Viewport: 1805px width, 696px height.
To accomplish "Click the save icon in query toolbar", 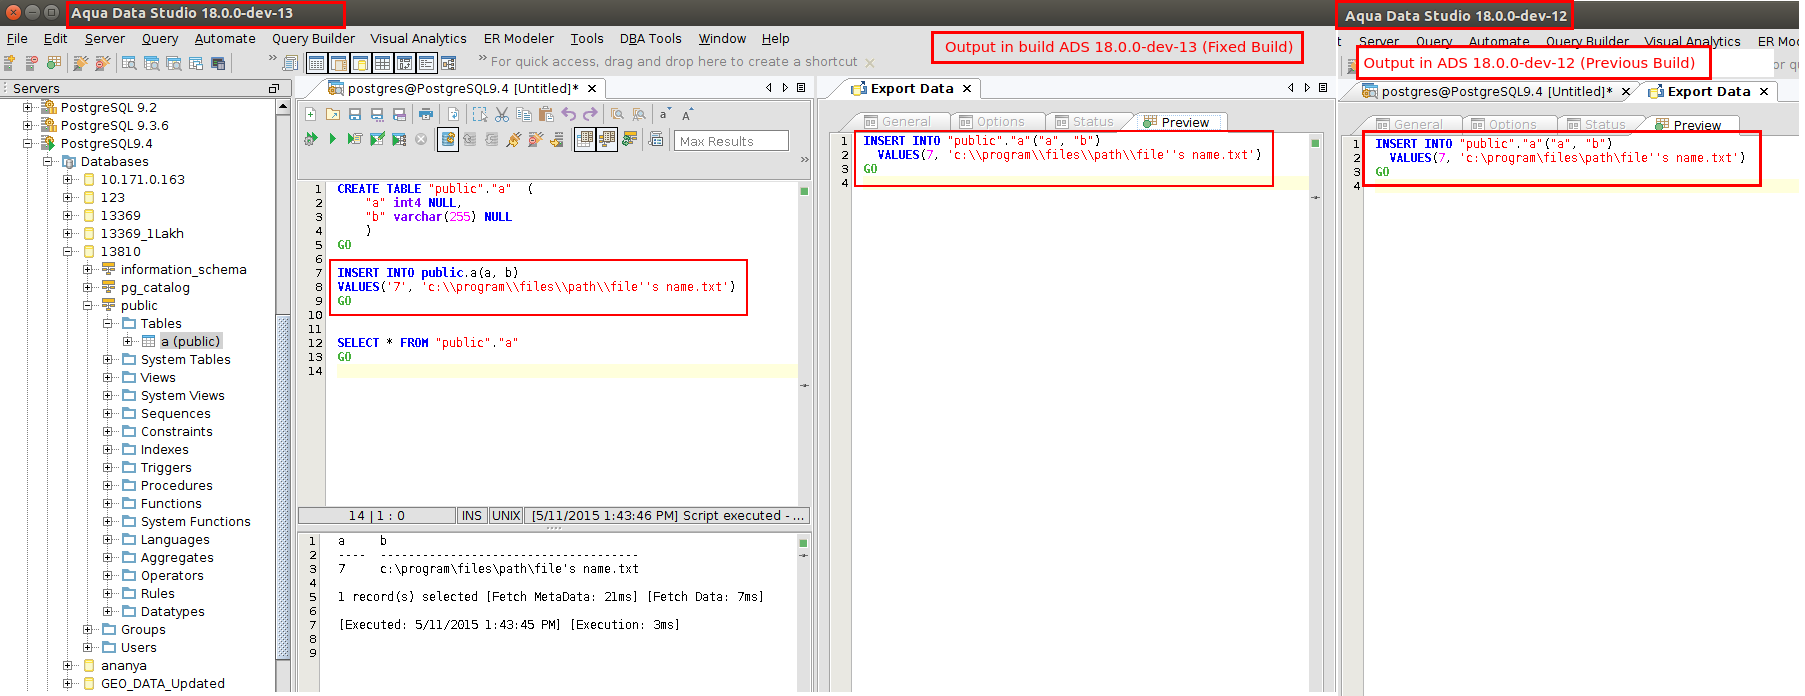I will pyautogui.click(x=355, y=114).
